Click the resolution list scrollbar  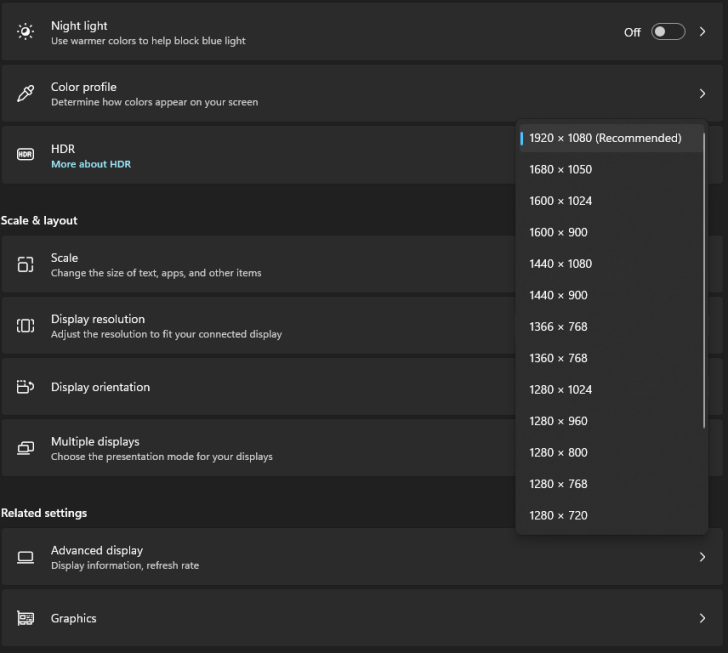coord(704,281)
